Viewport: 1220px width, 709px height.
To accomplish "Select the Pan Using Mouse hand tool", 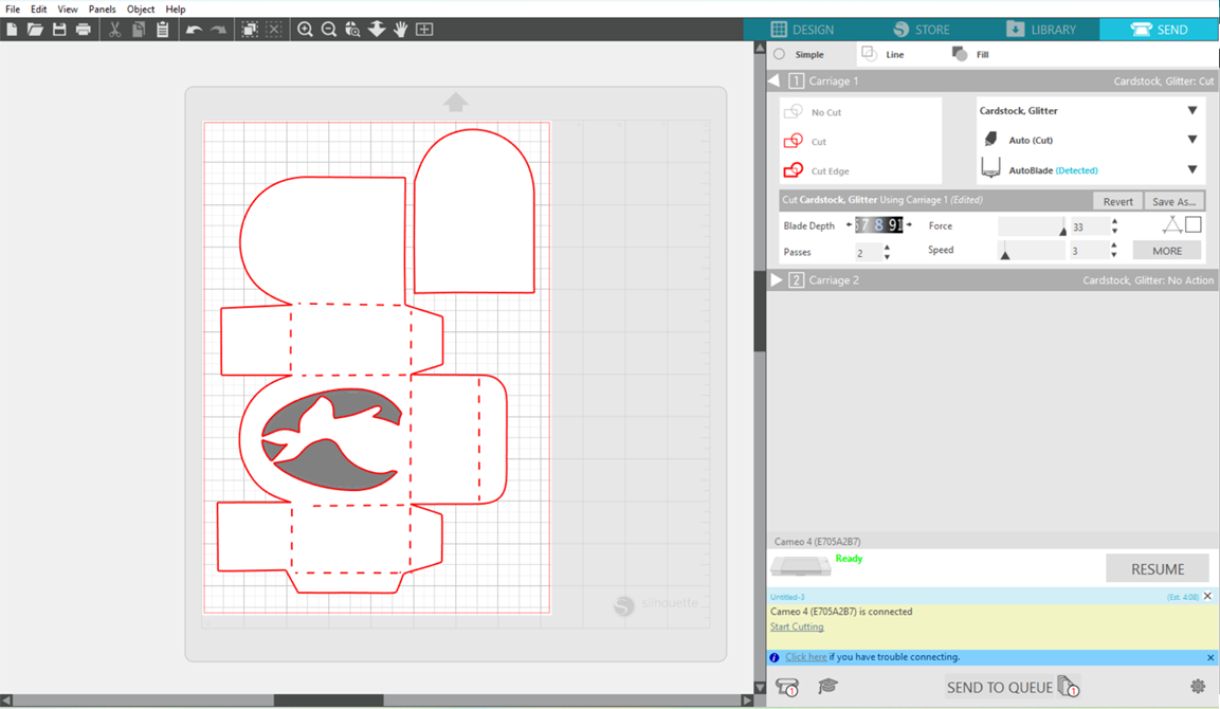I will tap(400, 29).
